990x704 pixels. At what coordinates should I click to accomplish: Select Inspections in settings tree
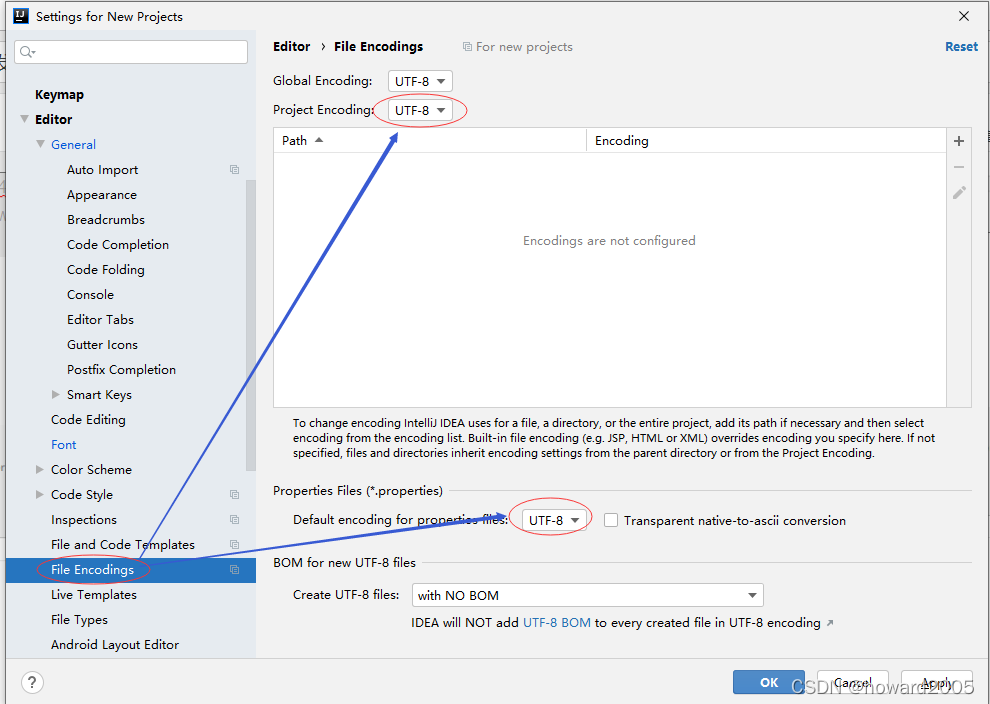click(x=84, y=520)
